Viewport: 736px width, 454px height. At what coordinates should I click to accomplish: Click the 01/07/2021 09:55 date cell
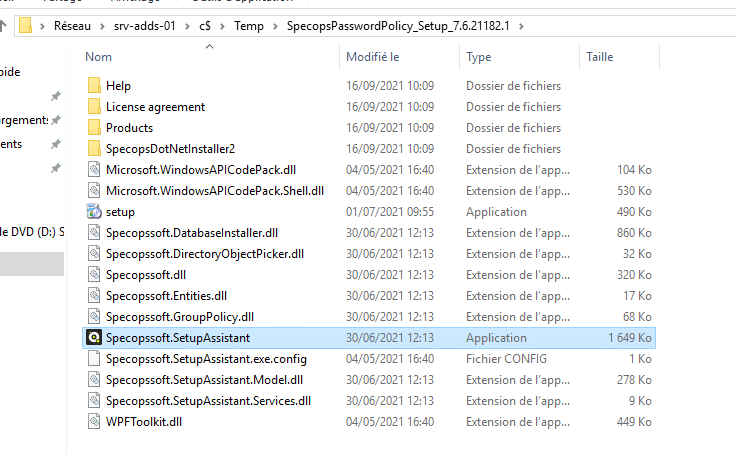(390, 212)
